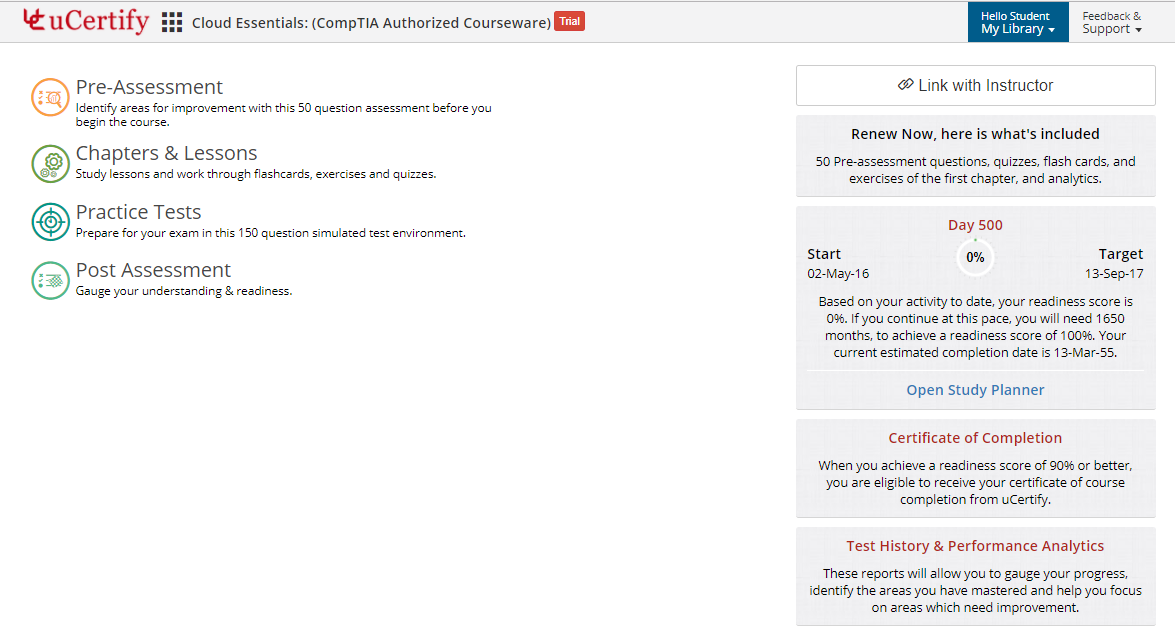
Task: Click the uCertify logo
Action: [x=85, y=21]
